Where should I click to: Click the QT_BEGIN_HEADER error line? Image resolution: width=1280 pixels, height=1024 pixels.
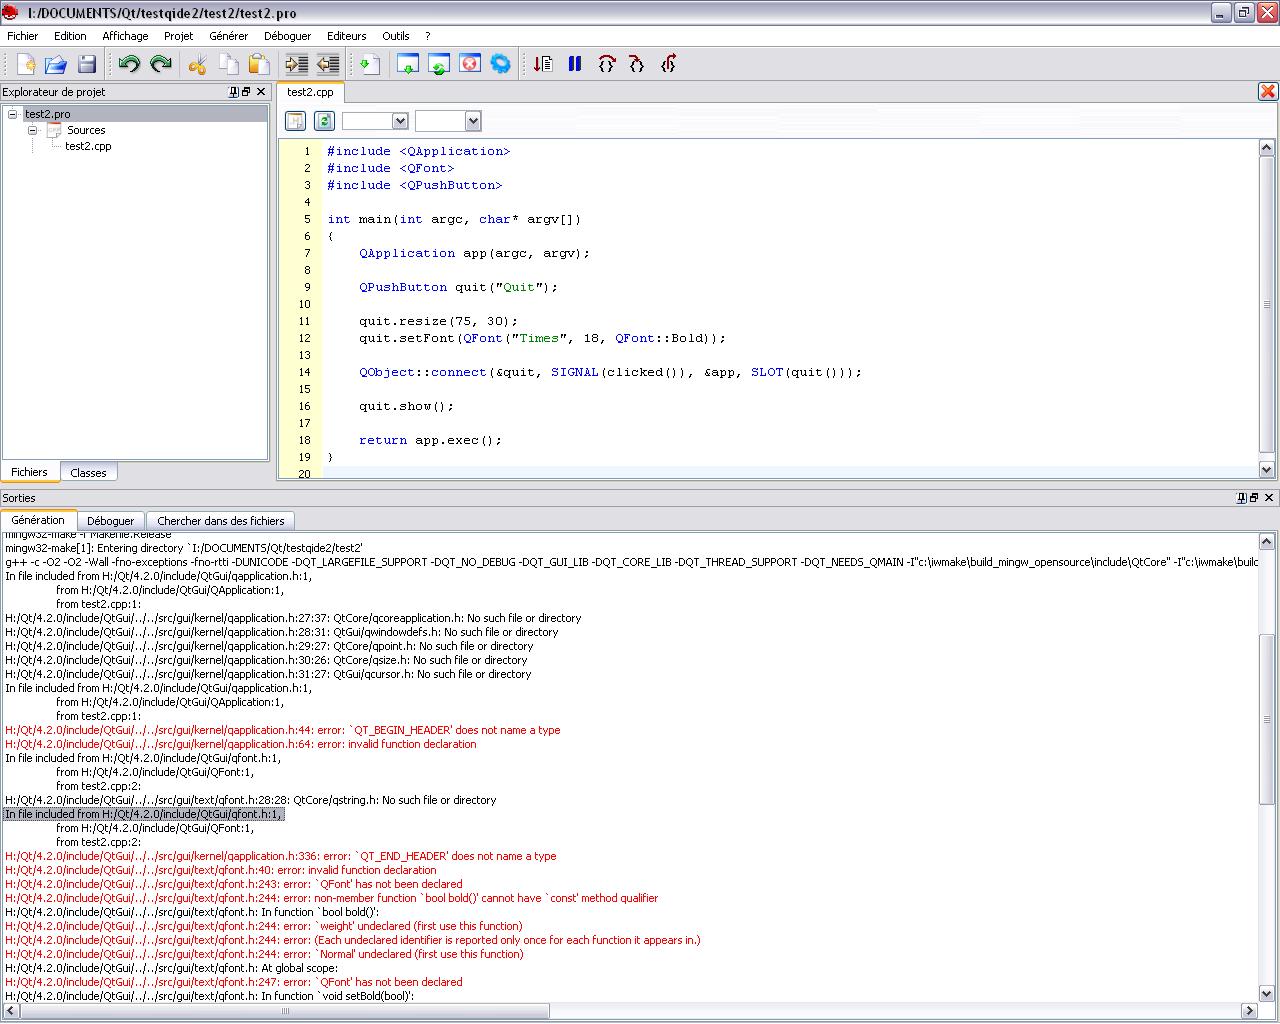coord(280,730)
